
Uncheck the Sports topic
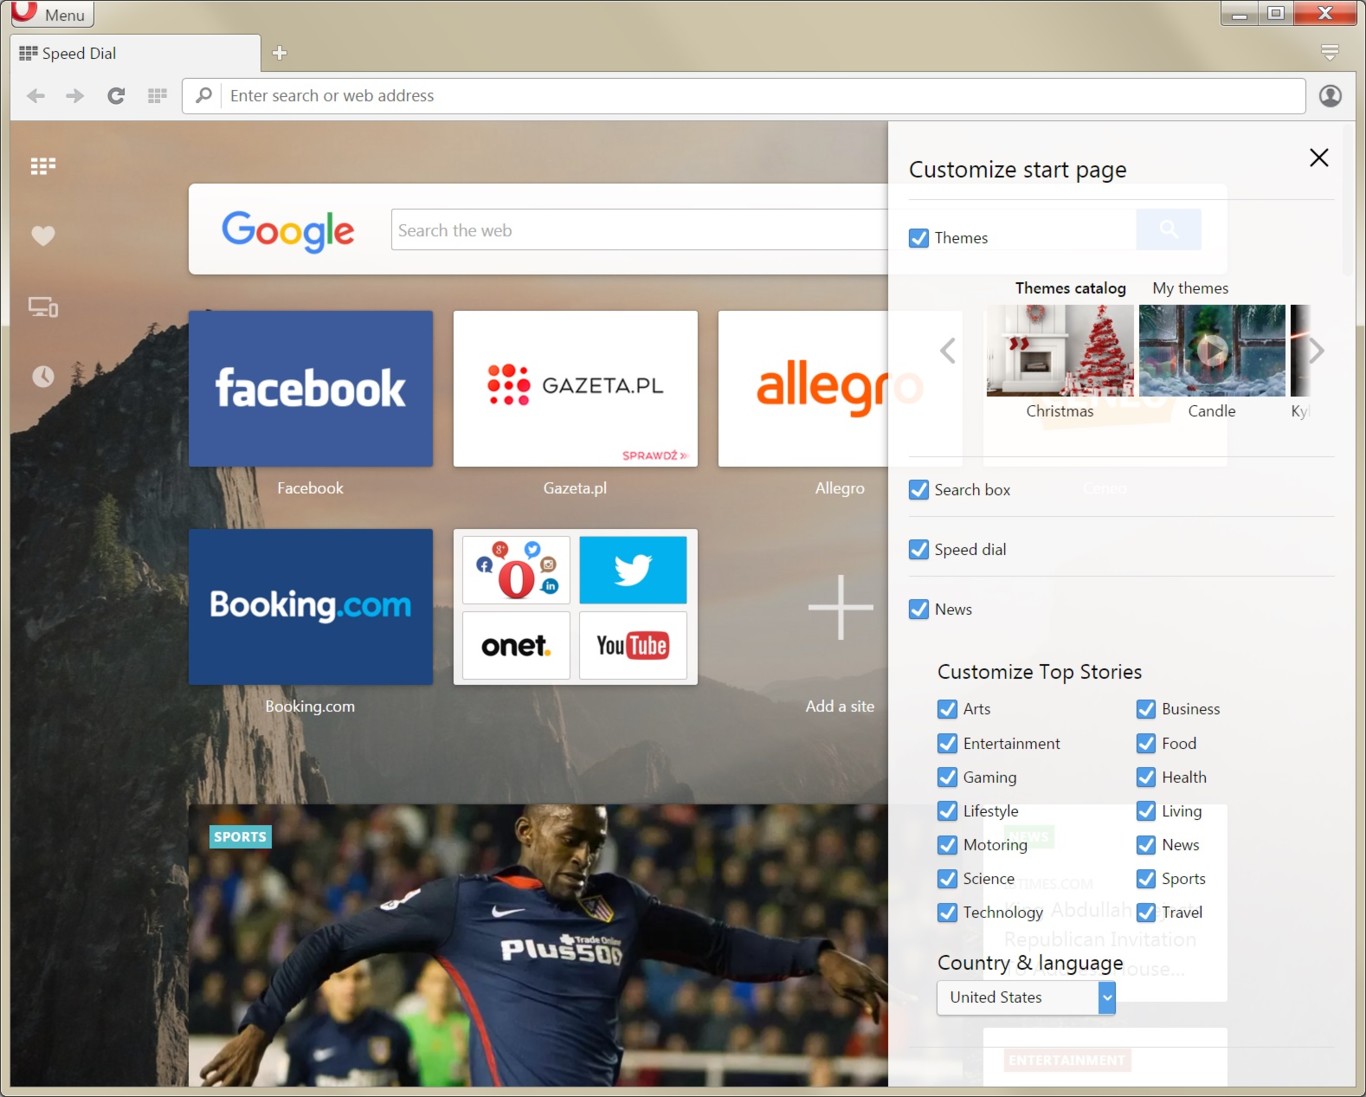(x=1146, y=879)
